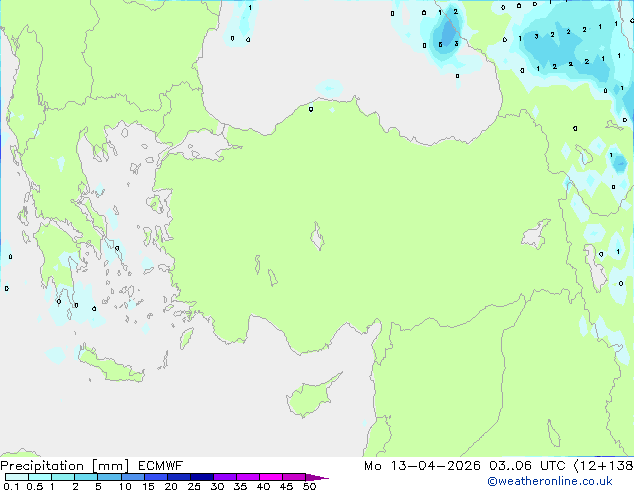Viewport: 634px width, 490px height.
Task: Click the 20–25 mm legend color box
Action: click(178, 477)
